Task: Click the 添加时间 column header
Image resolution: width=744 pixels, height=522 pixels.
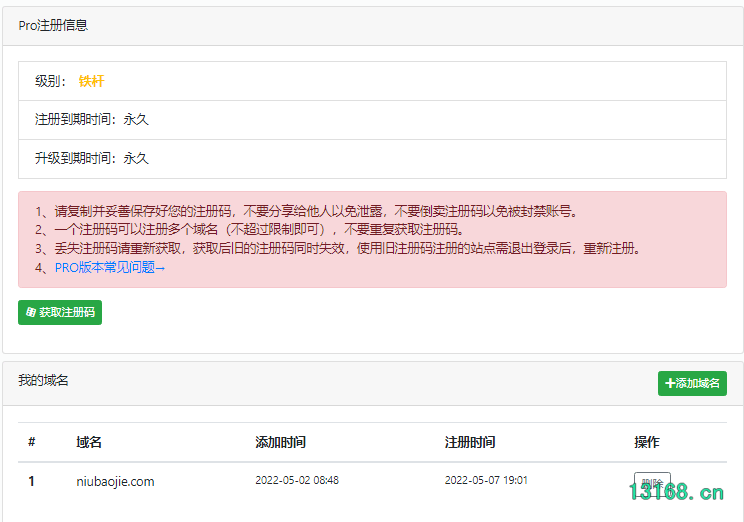Action: (280, 442)
